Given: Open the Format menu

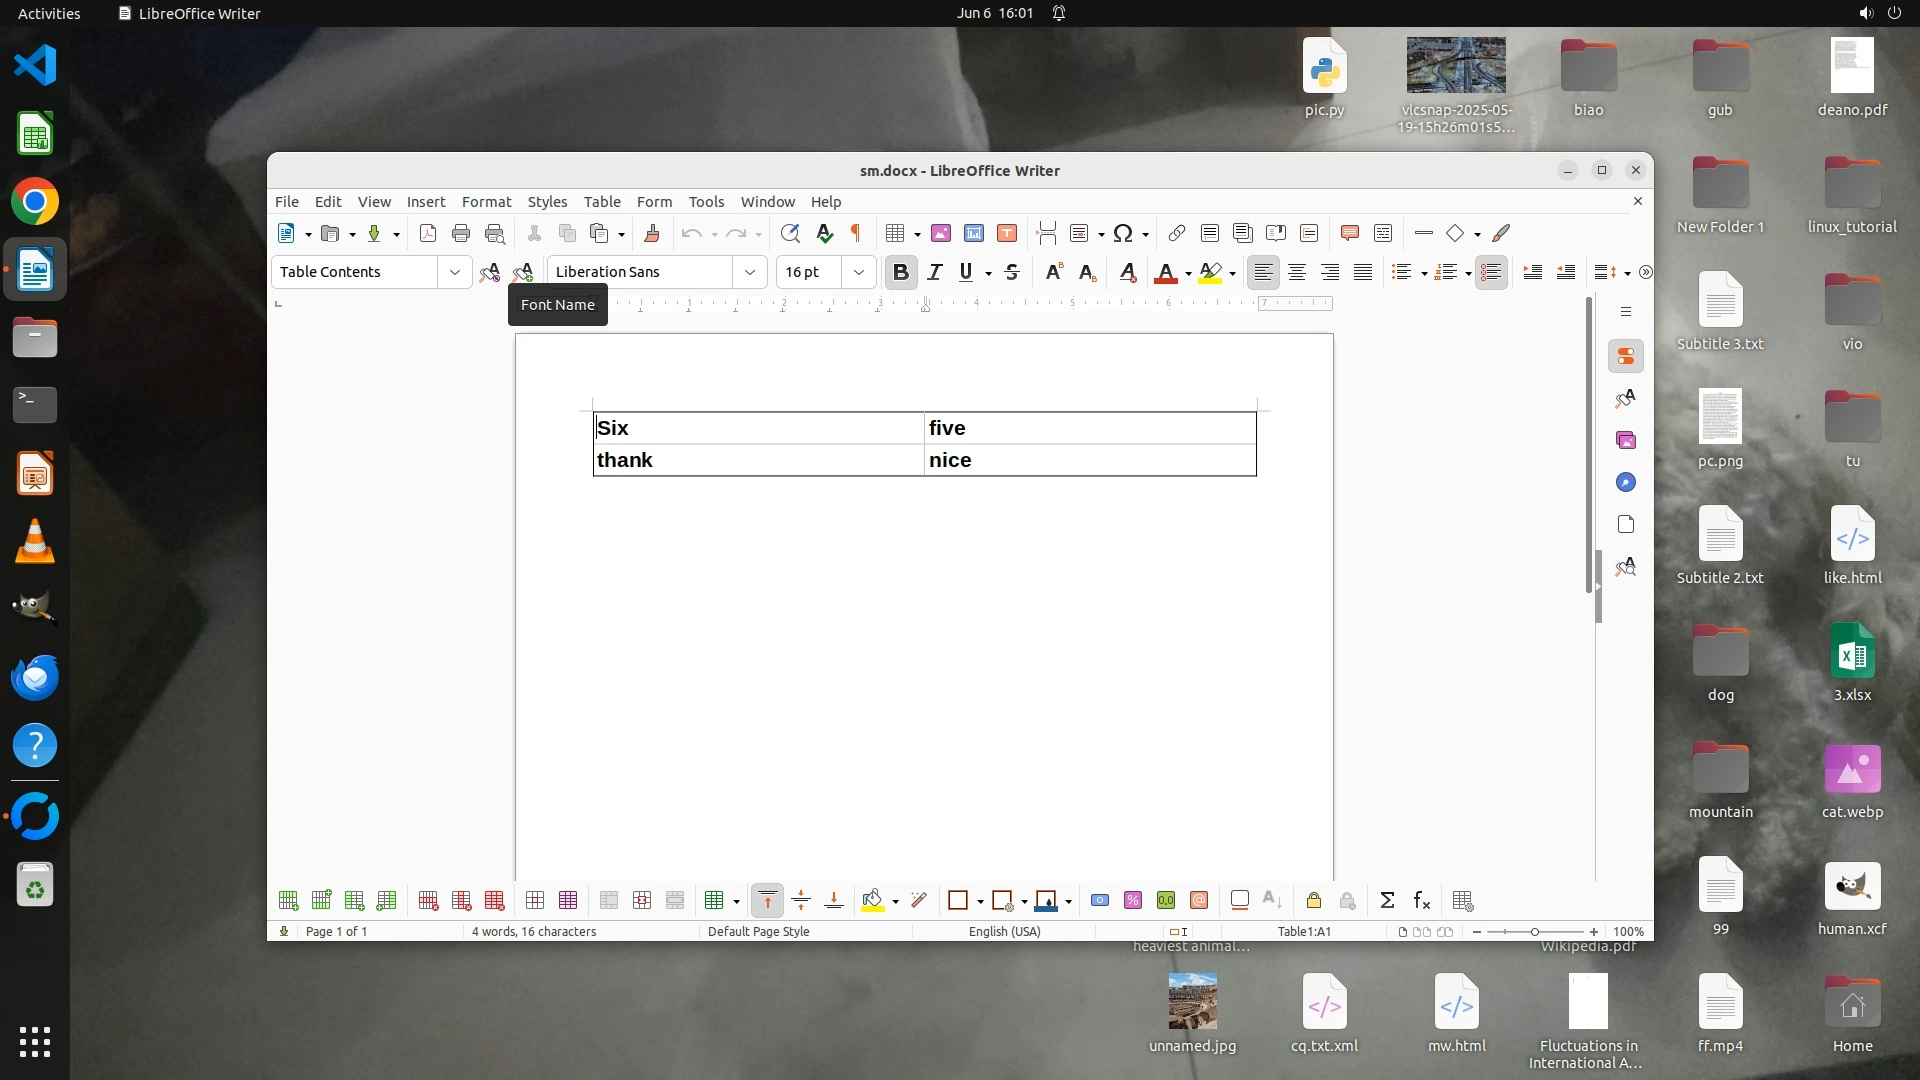Looking at the screenshot, I should [486, 201].
